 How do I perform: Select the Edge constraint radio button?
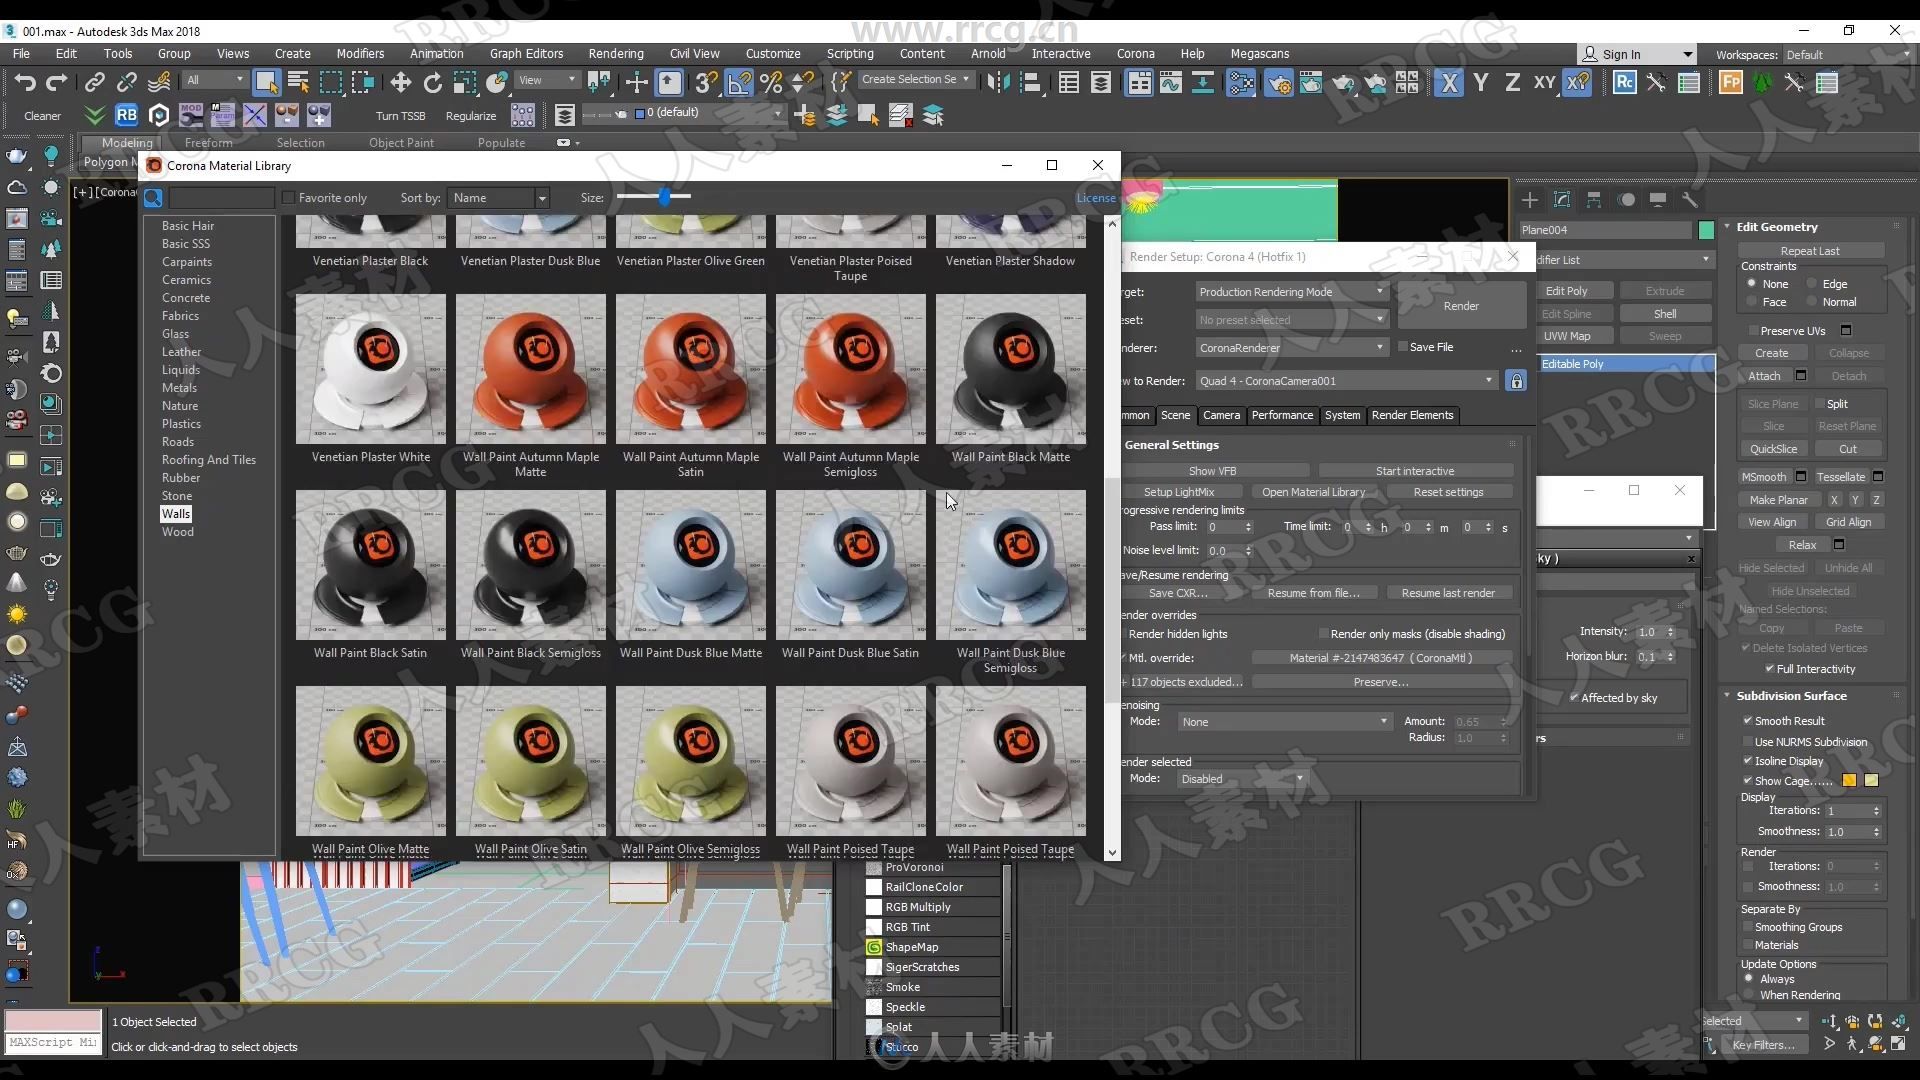tap(1811, 284)
